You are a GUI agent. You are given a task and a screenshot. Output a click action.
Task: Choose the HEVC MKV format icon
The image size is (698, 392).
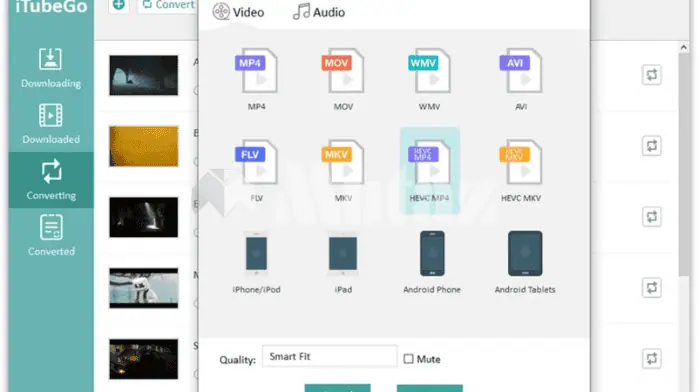[521, 162]
